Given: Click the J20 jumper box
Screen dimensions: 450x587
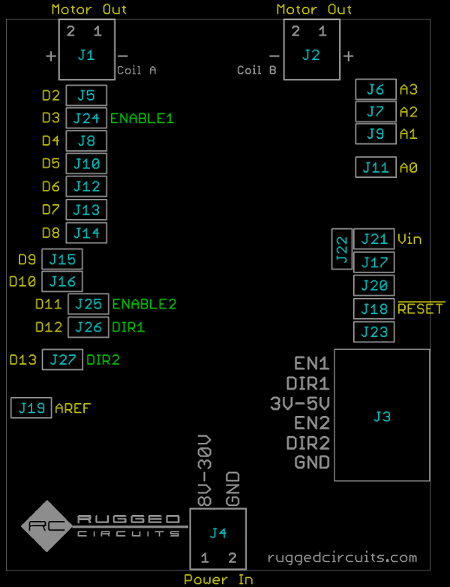Looking at the screenshot, I should coord(374,286).
